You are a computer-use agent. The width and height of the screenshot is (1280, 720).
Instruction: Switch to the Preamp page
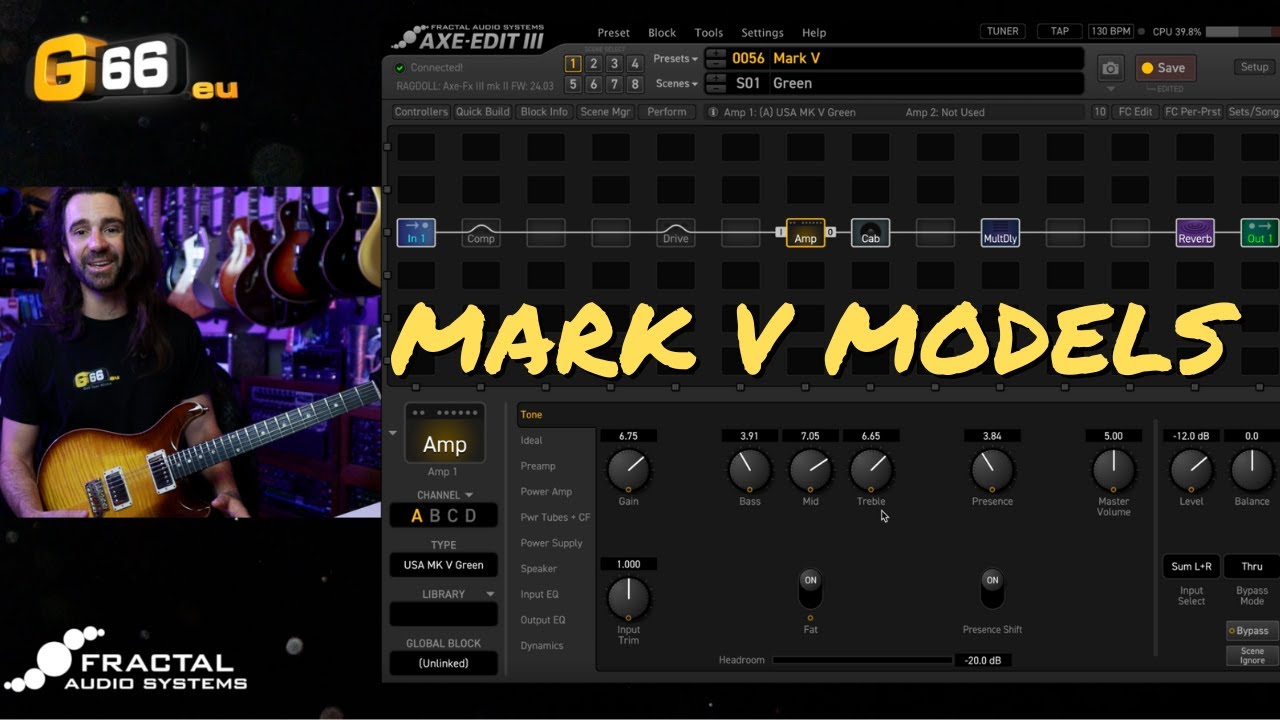pyautogui.click(x=538, y=466)
